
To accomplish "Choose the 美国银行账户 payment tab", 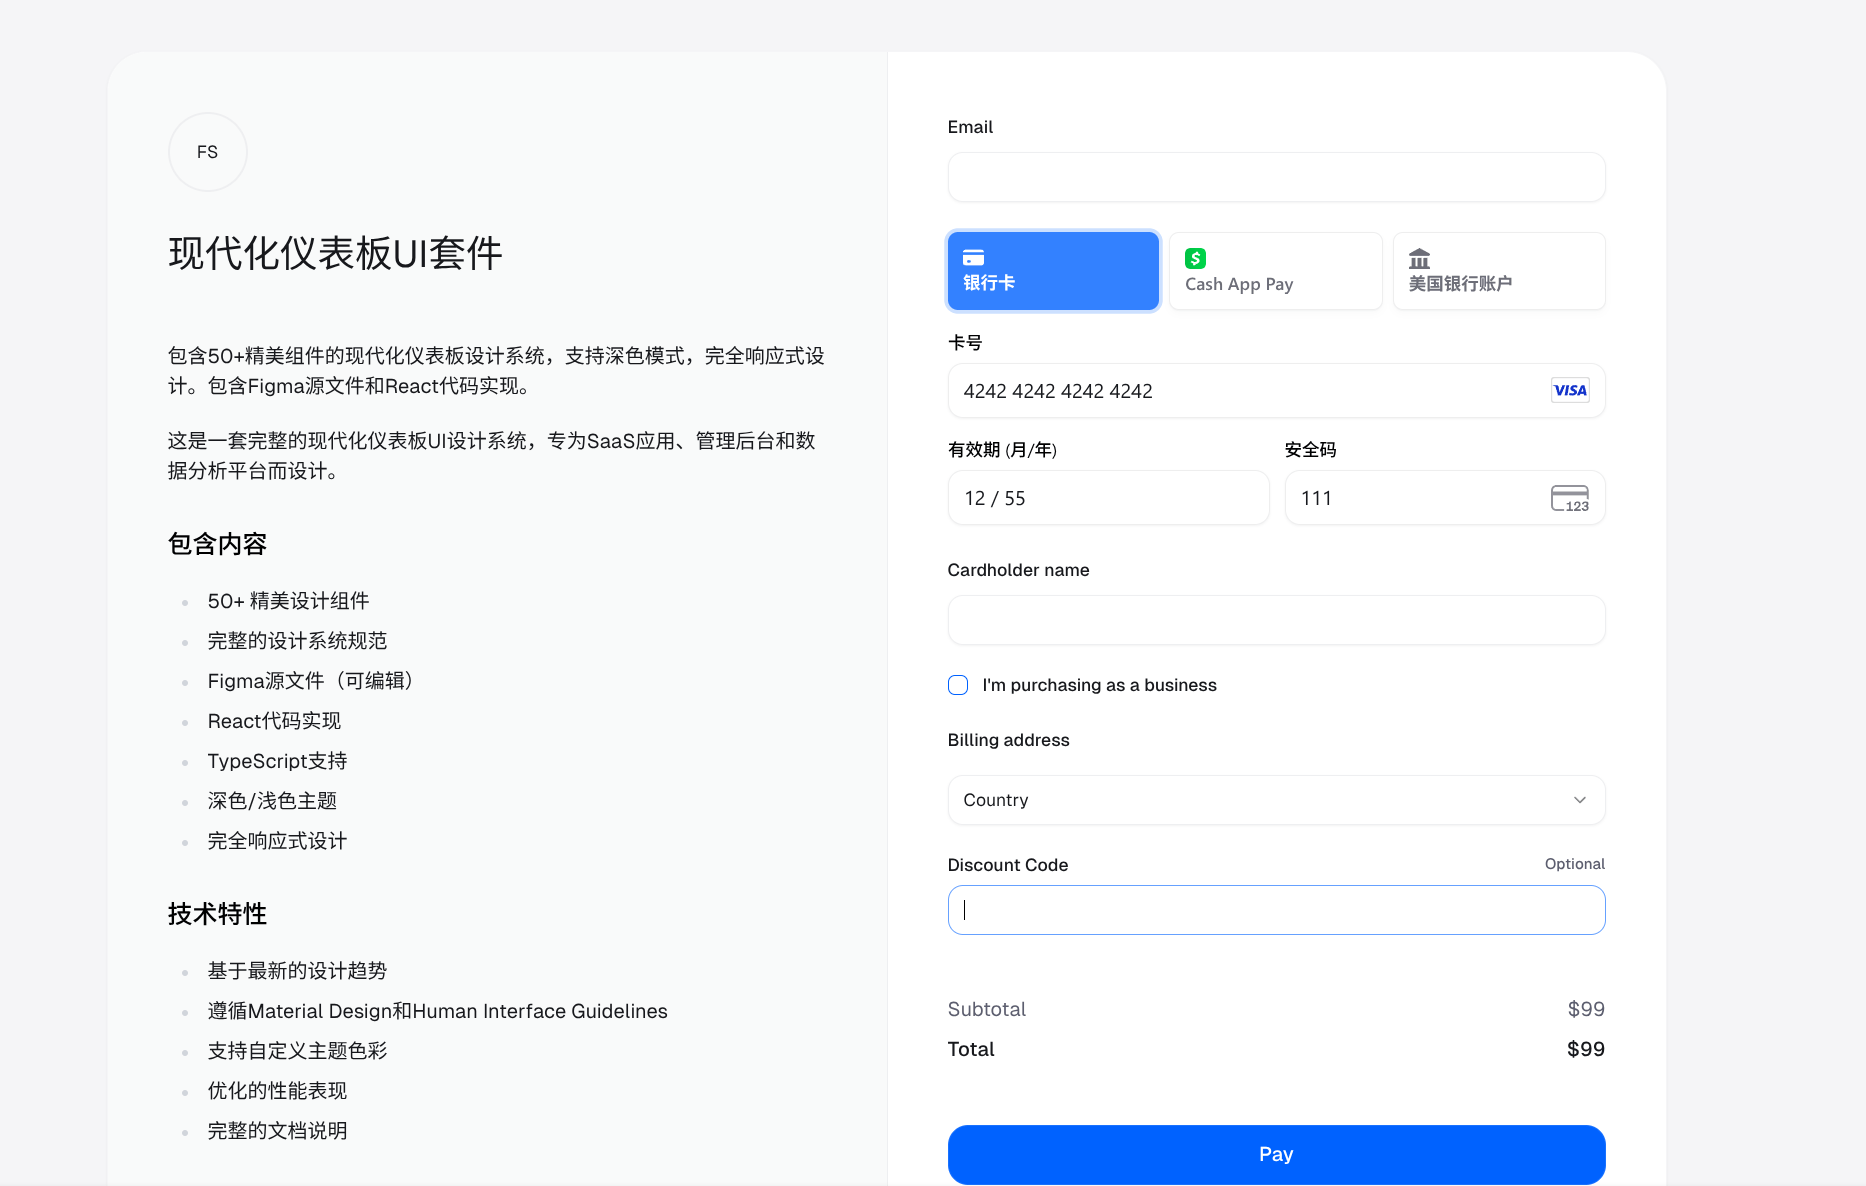I will (x=1498, y=271).
